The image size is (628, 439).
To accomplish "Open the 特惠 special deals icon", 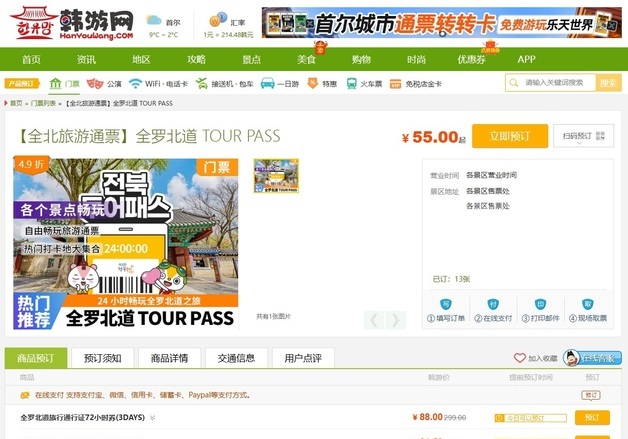I will [321, 83].
